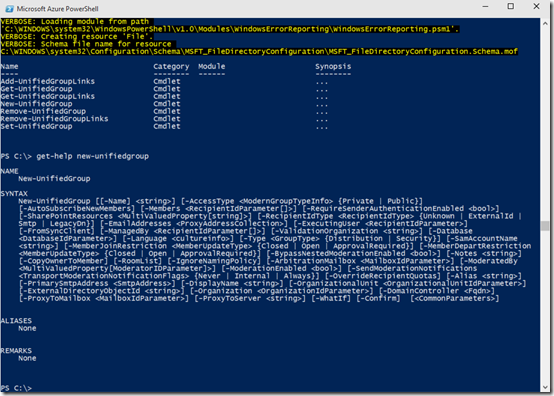Screen dimensions: 554x396
Task: Click the '[<CommonParameters>]' text
Action: (454, 299)
